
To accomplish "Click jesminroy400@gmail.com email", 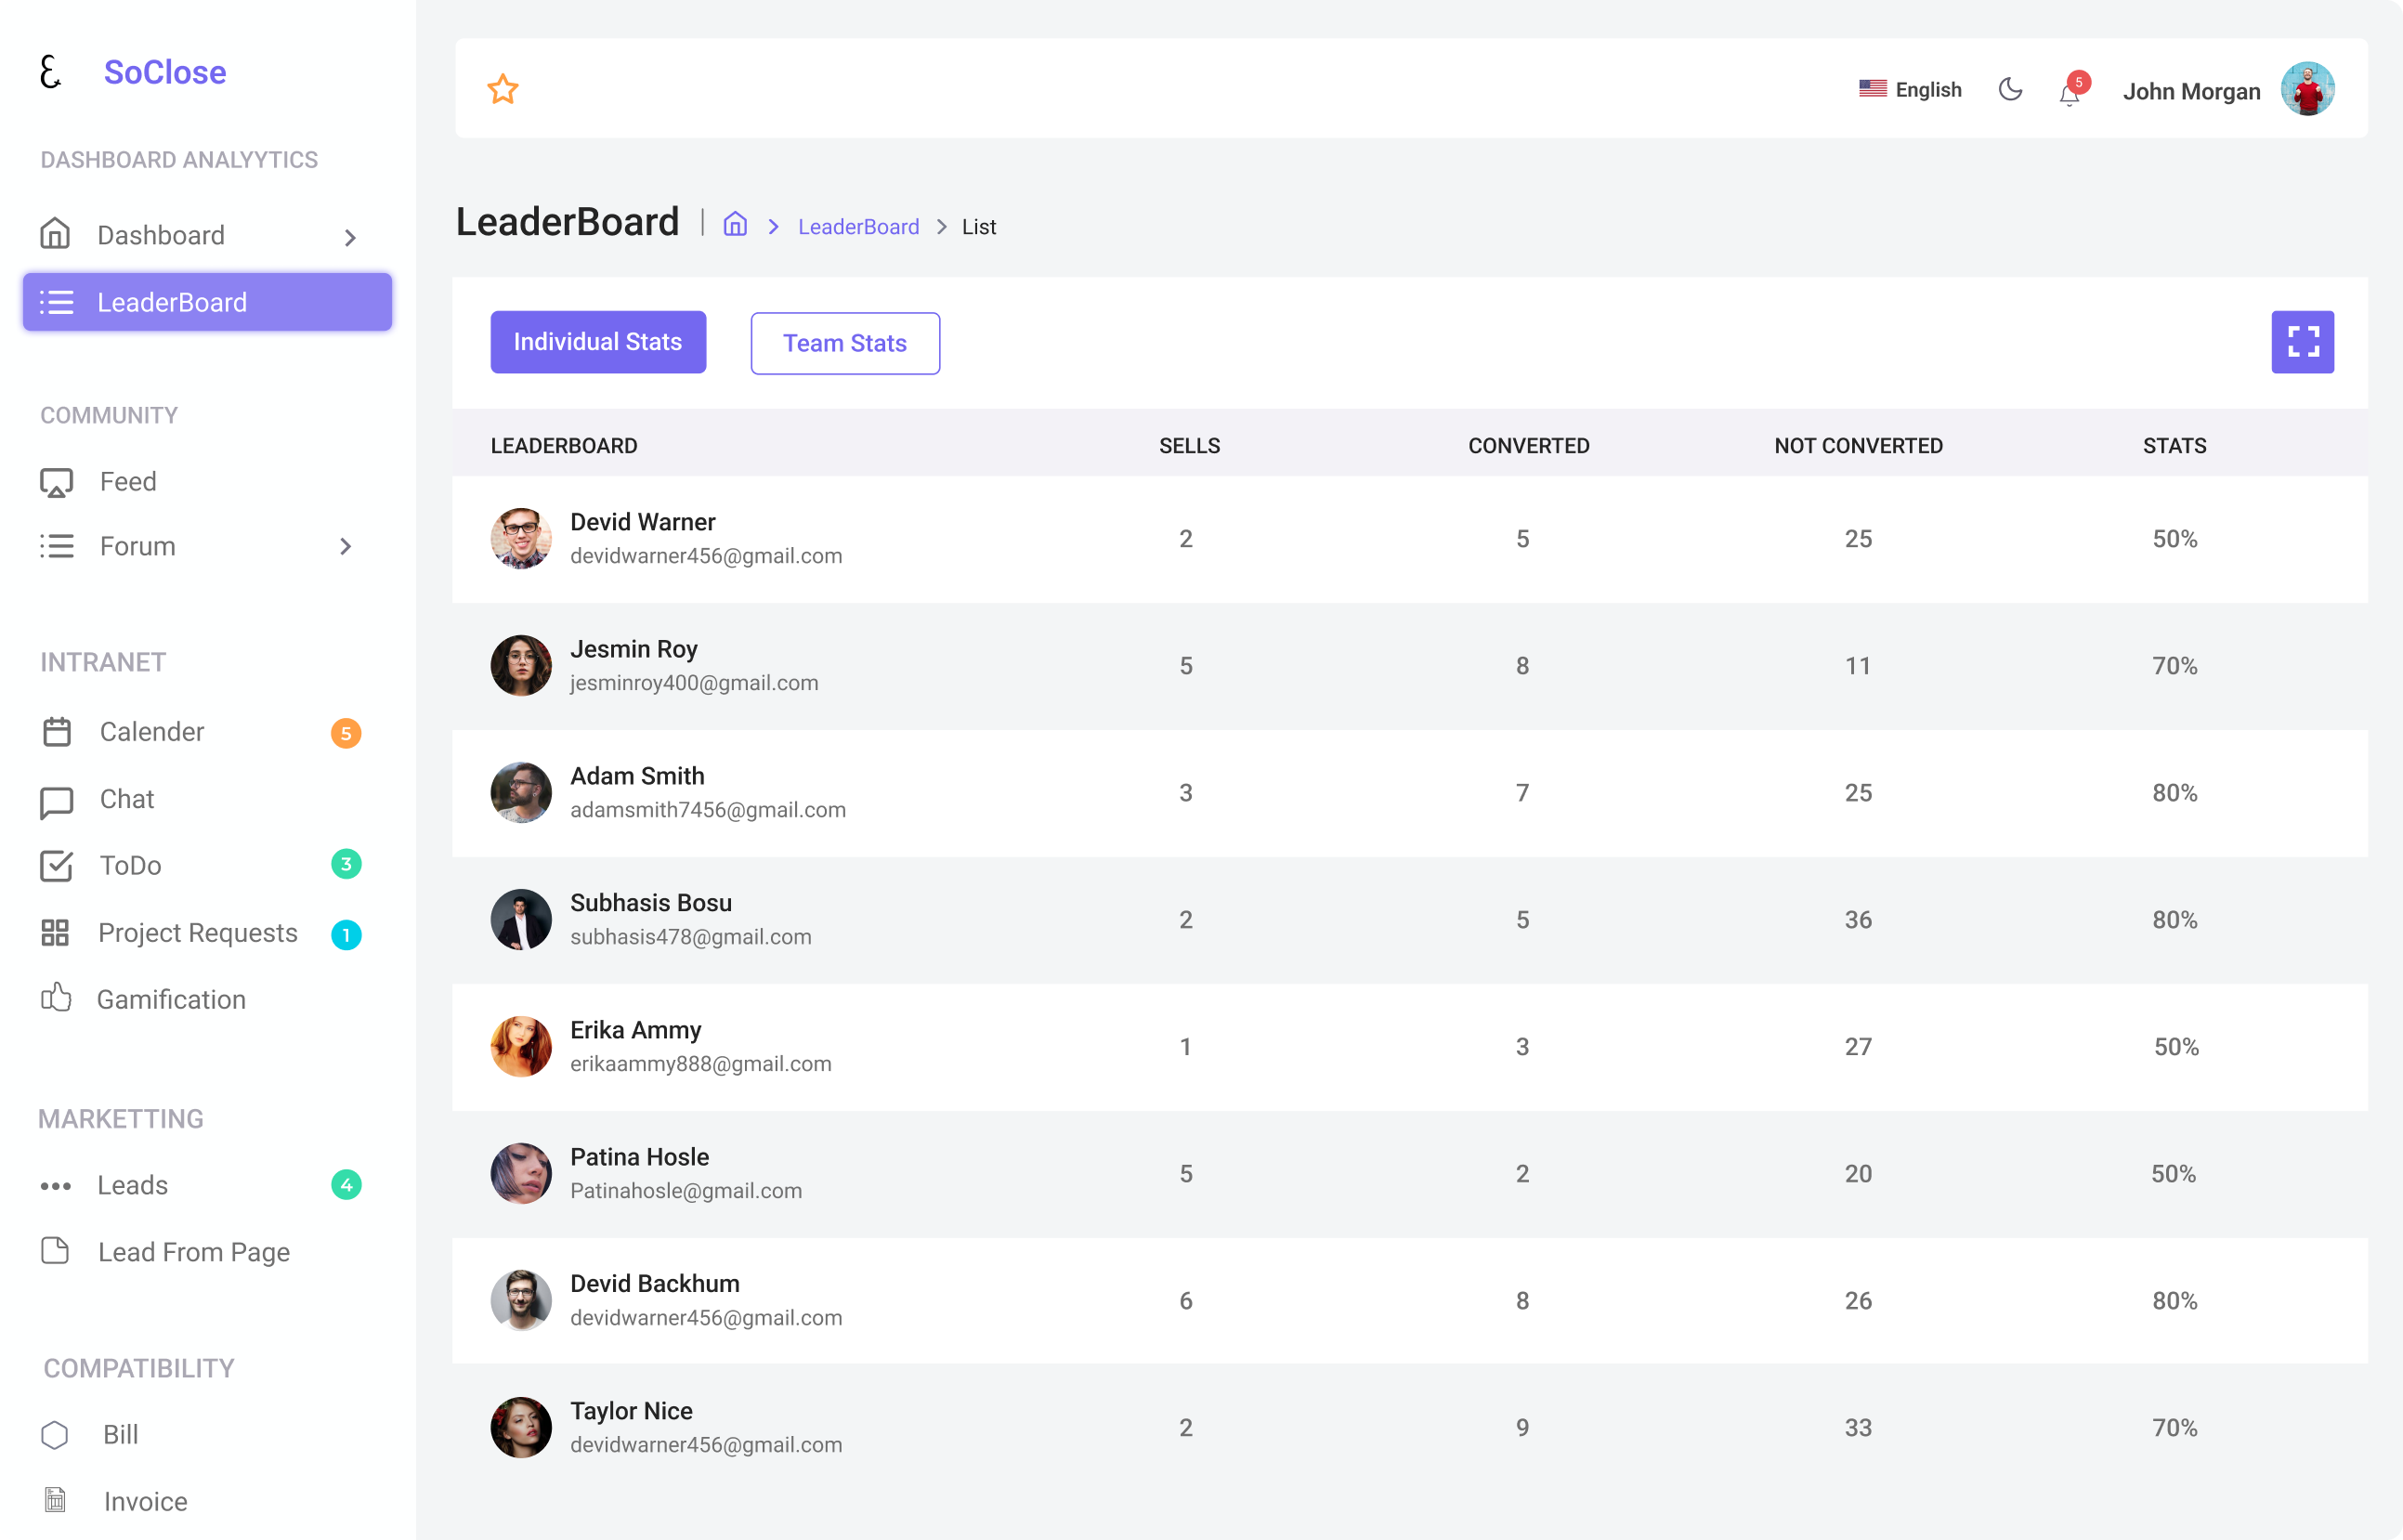I will (x=694, y=683).
